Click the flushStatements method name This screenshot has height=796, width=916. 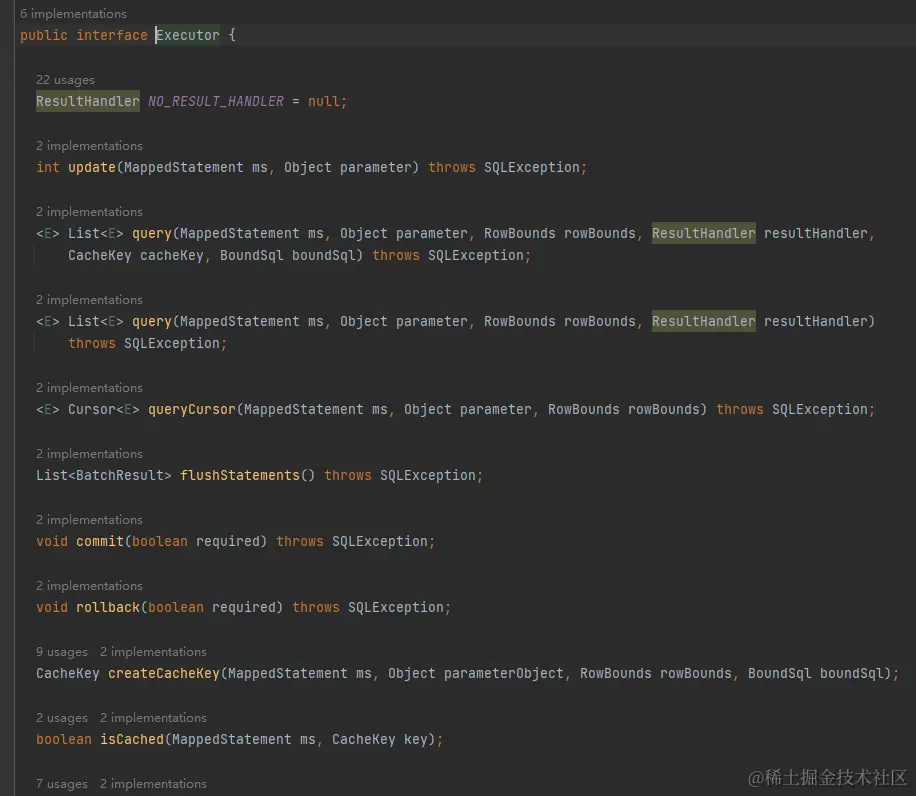click(240, 475)
